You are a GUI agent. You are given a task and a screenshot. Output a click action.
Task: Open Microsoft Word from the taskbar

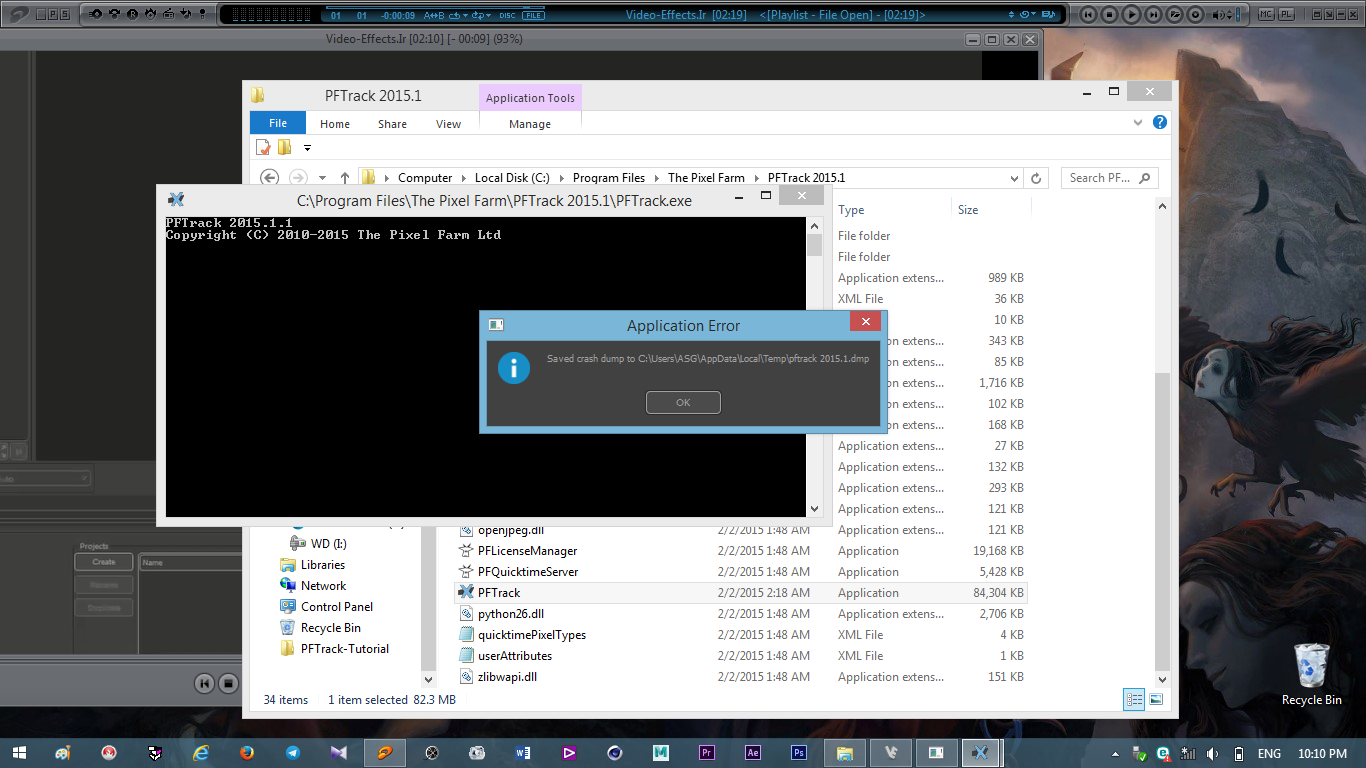[x=523, y=753]
